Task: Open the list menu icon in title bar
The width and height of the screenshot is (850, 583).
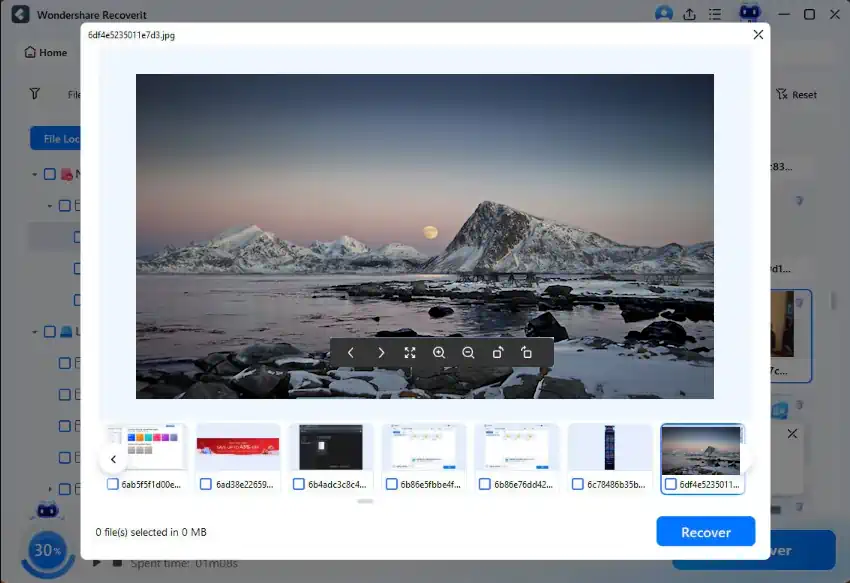Action: pos(715,14)
